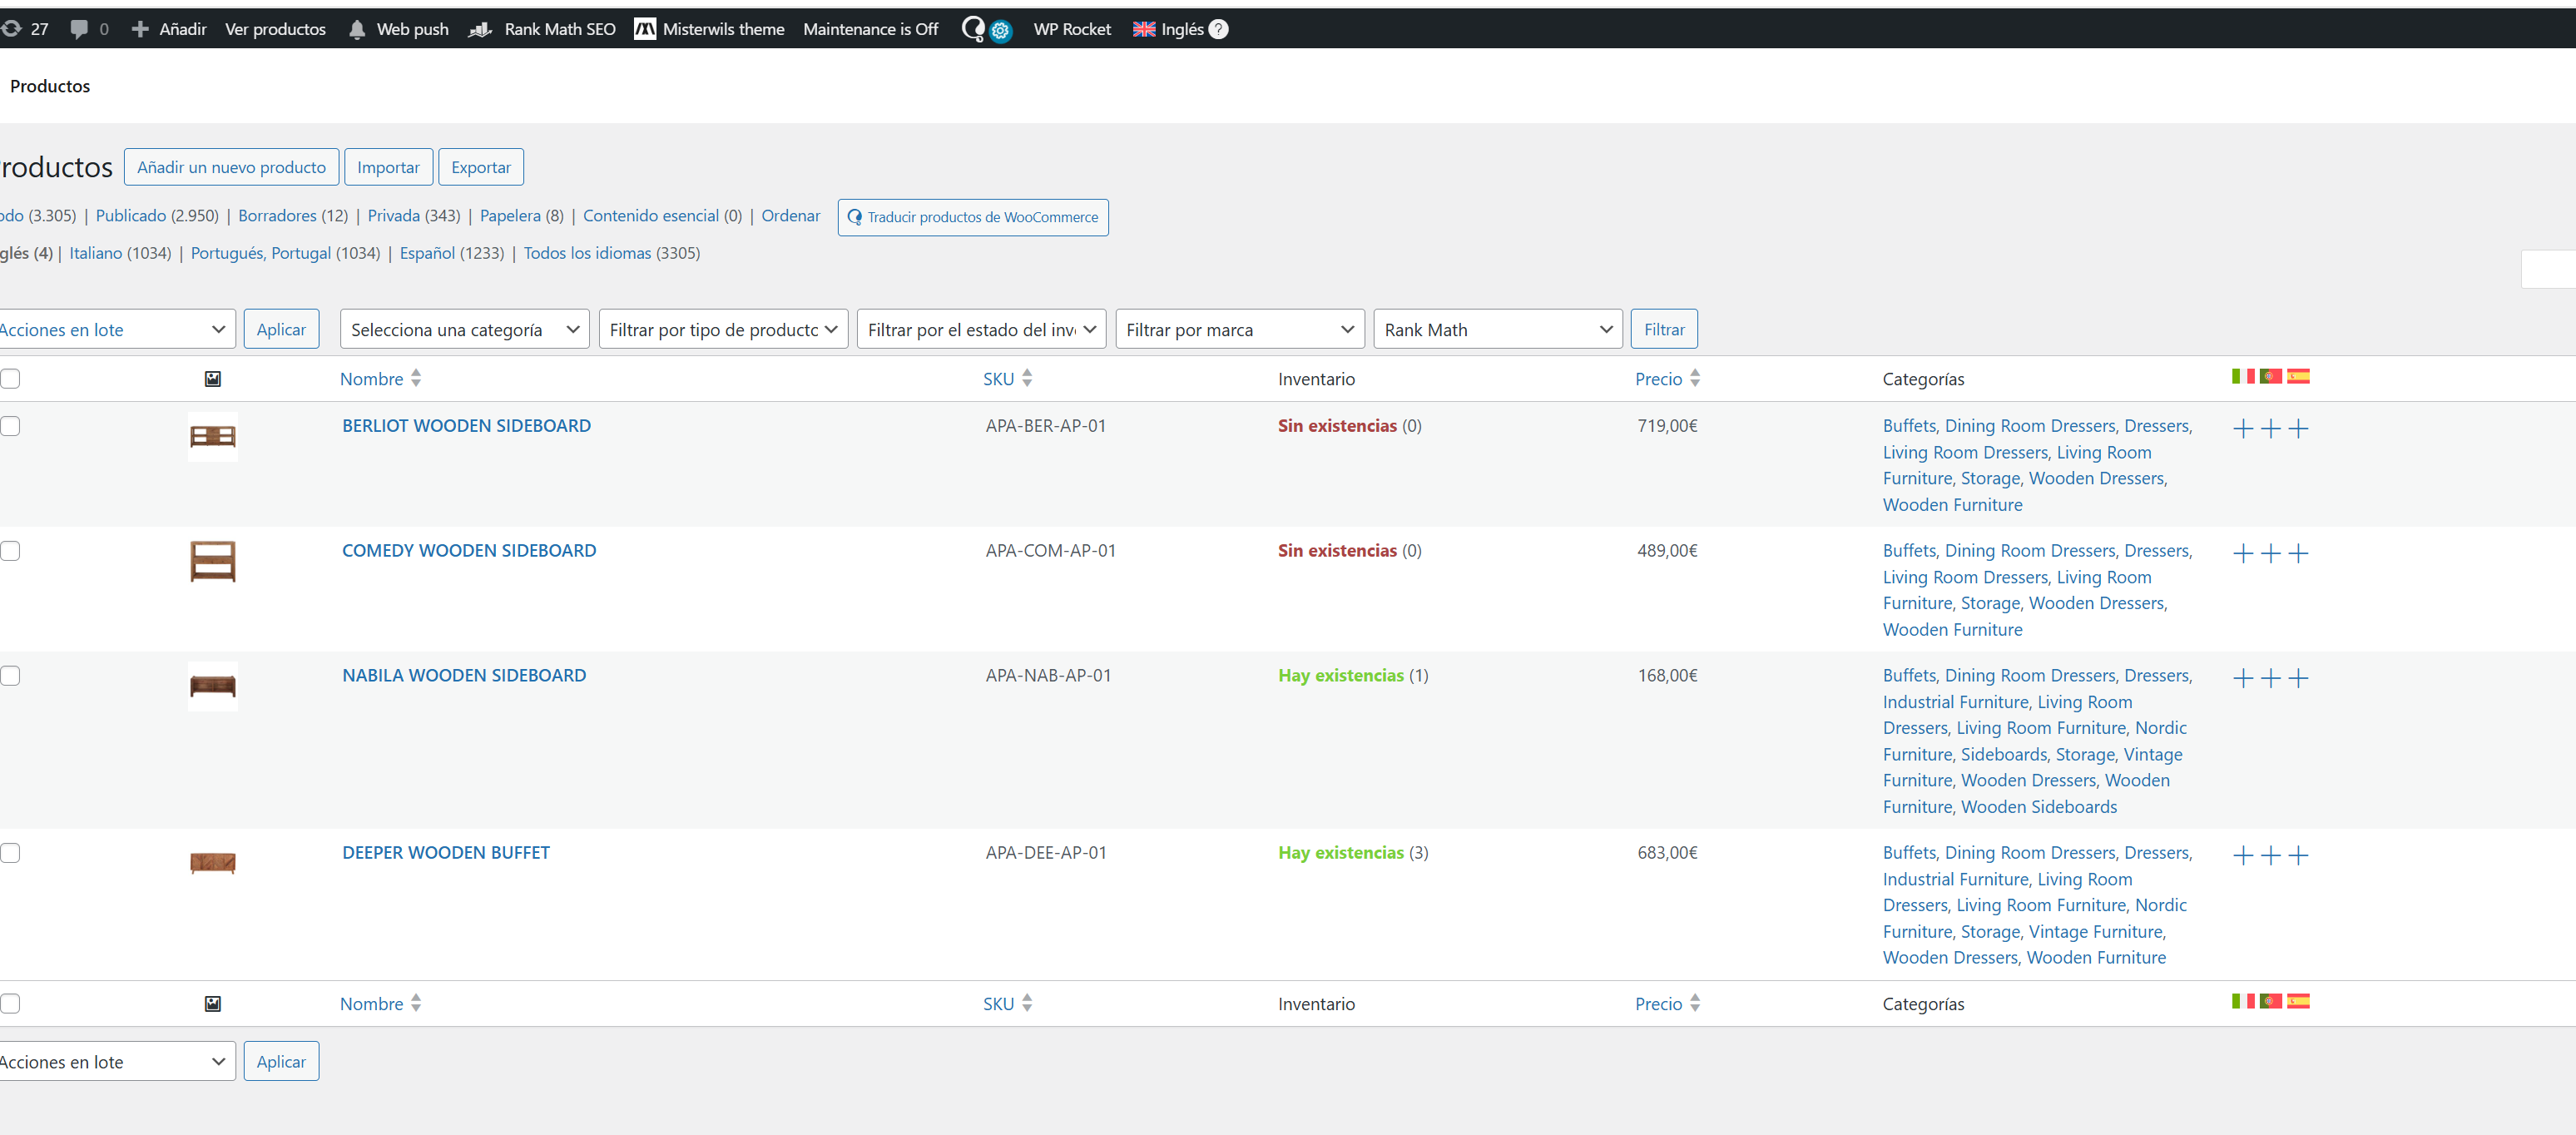Open the Rank Math filter dropdown
This screenshot has height=1135, width=2576.
(x=1497, y=330)
